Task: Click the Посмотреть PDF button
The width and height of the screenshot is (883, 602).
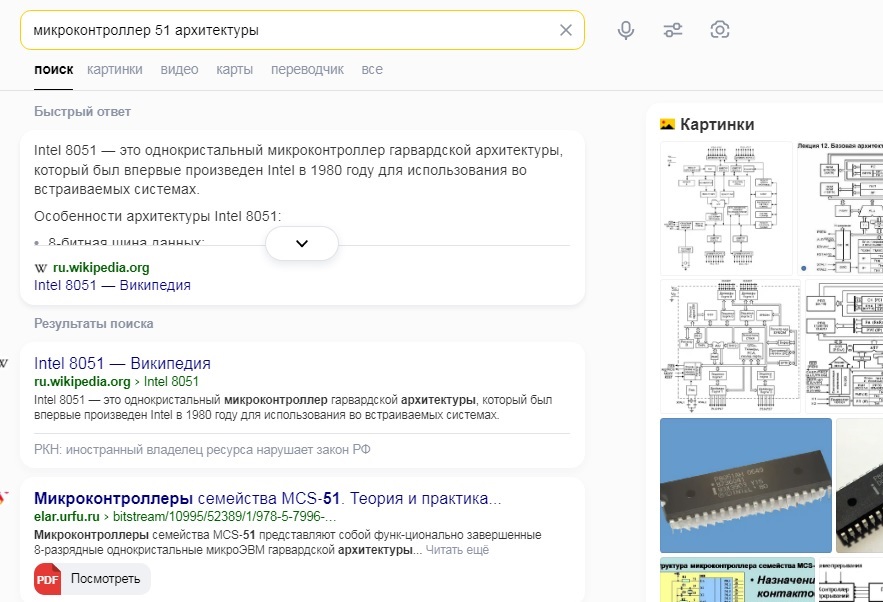Action: [92, 579]
